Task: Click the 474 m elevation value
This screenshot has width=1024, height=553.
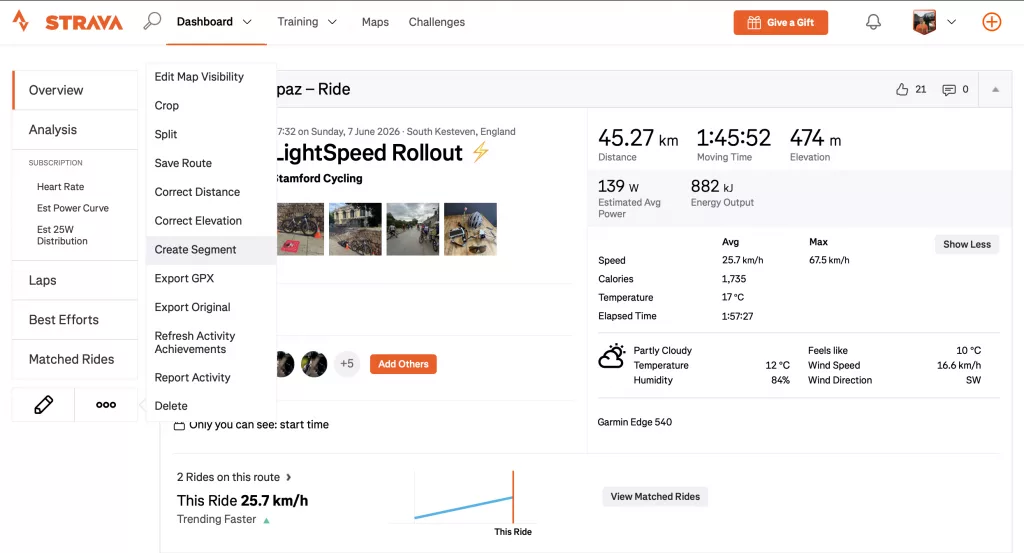Action: click(816, 138)
